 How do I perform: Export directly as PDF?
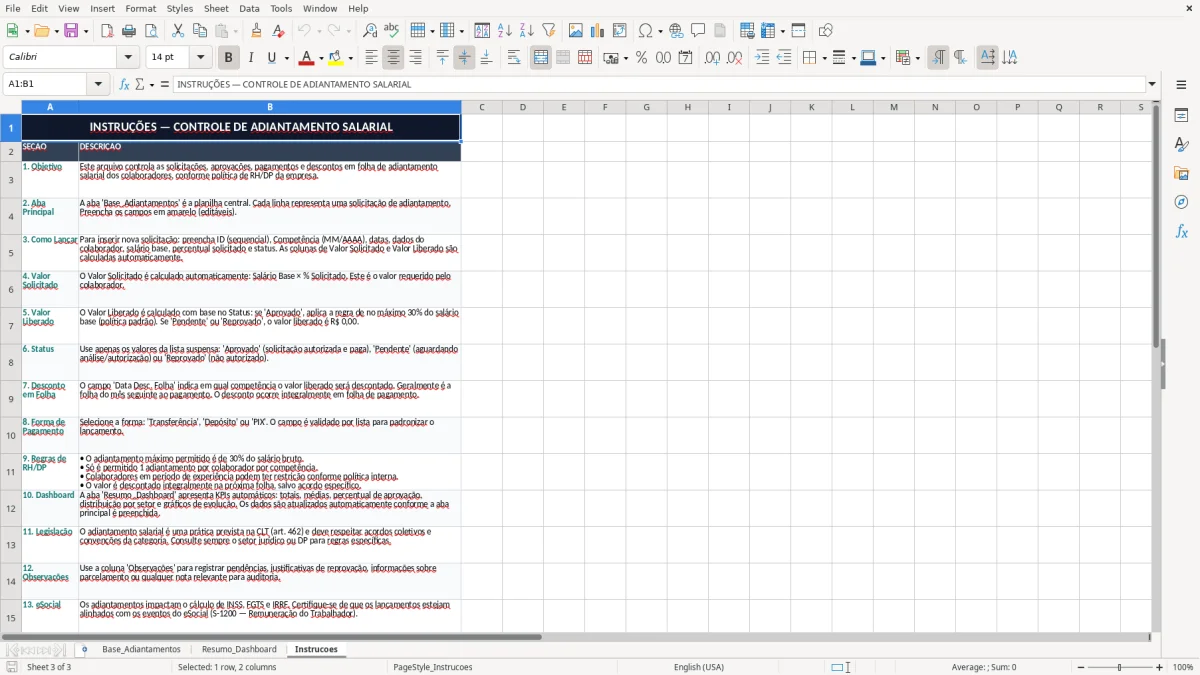point(107,31)
